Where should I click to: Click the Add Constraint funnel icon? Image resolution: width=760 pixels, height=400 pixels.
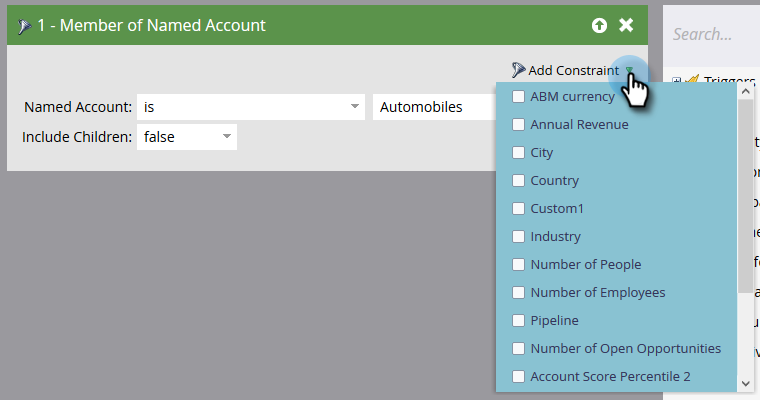518,70
